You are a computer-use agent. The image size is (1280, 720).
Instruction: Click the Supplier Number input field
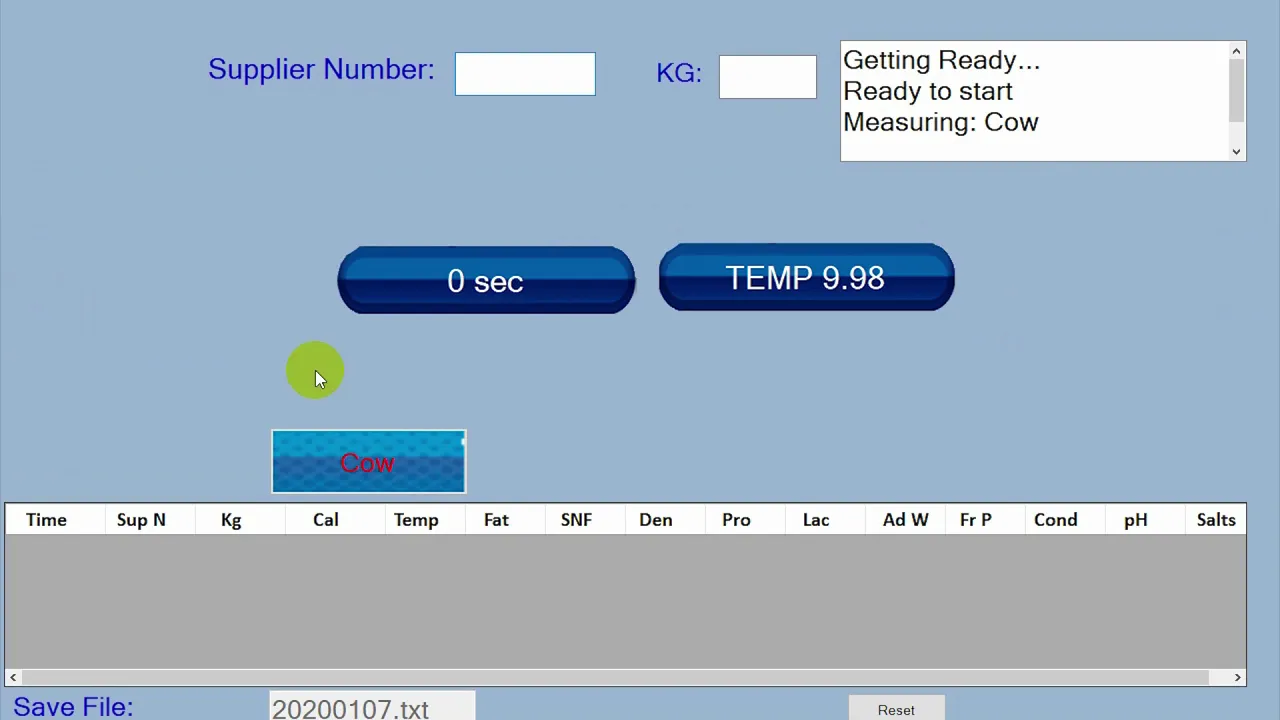click(x=525, y=74)
